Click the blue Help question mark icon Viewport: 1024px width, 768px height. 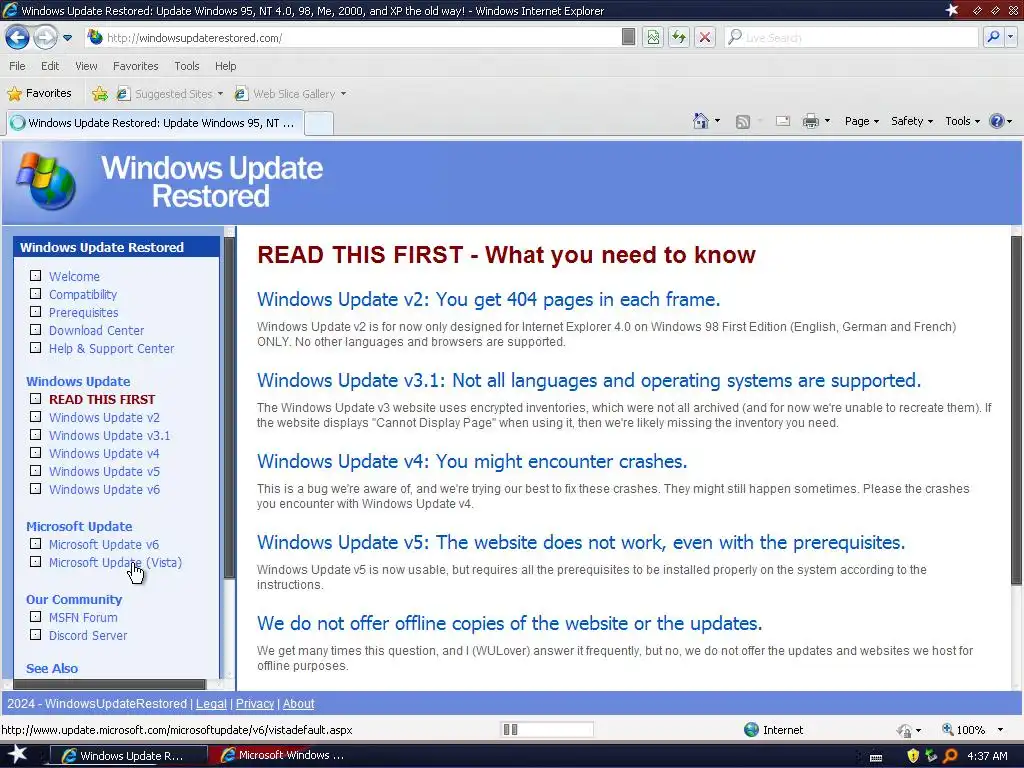997,121
